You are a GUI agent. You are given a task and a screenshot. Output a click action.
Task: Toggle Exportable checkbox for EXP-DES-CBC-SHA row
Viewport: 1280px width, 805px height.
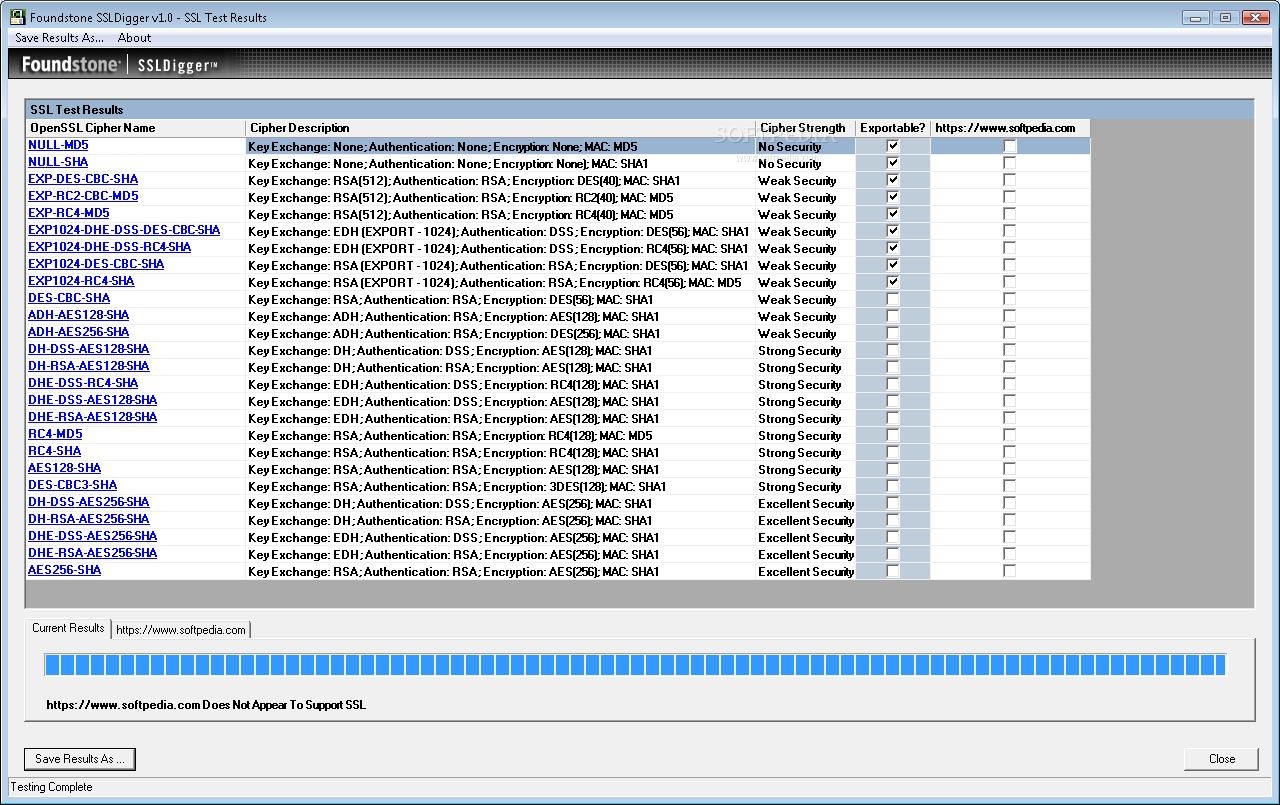pyautogui.click(x=893, y=180)
